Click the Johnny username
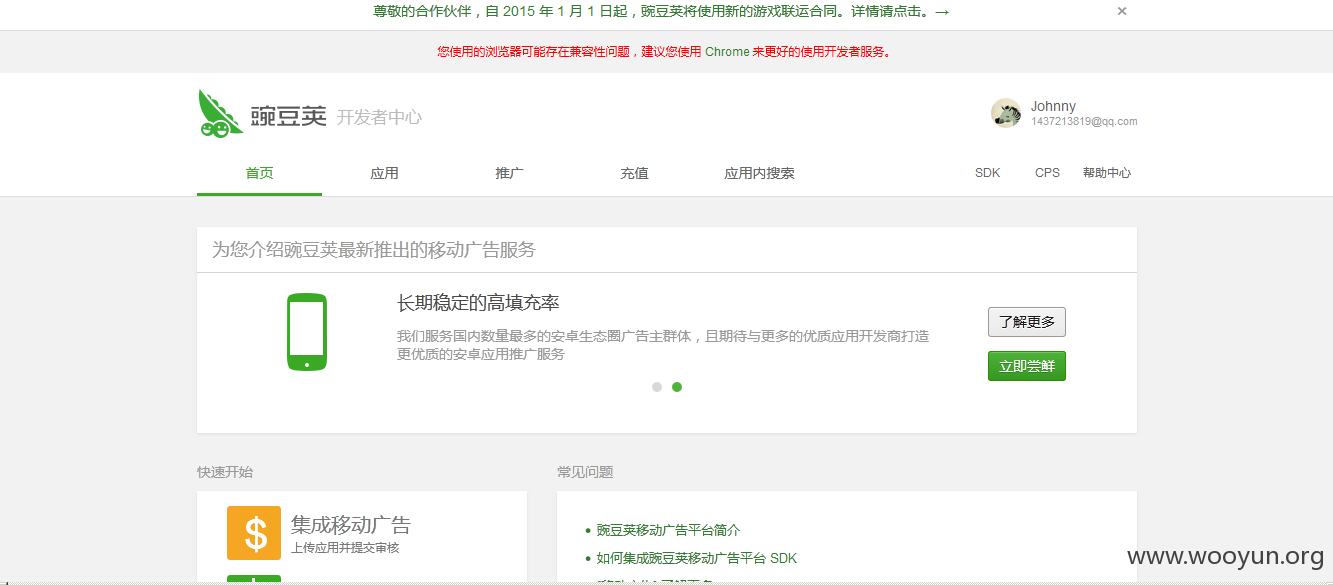The height and width of the screenshot is (585, 1333). click(x=1053, y=106)
